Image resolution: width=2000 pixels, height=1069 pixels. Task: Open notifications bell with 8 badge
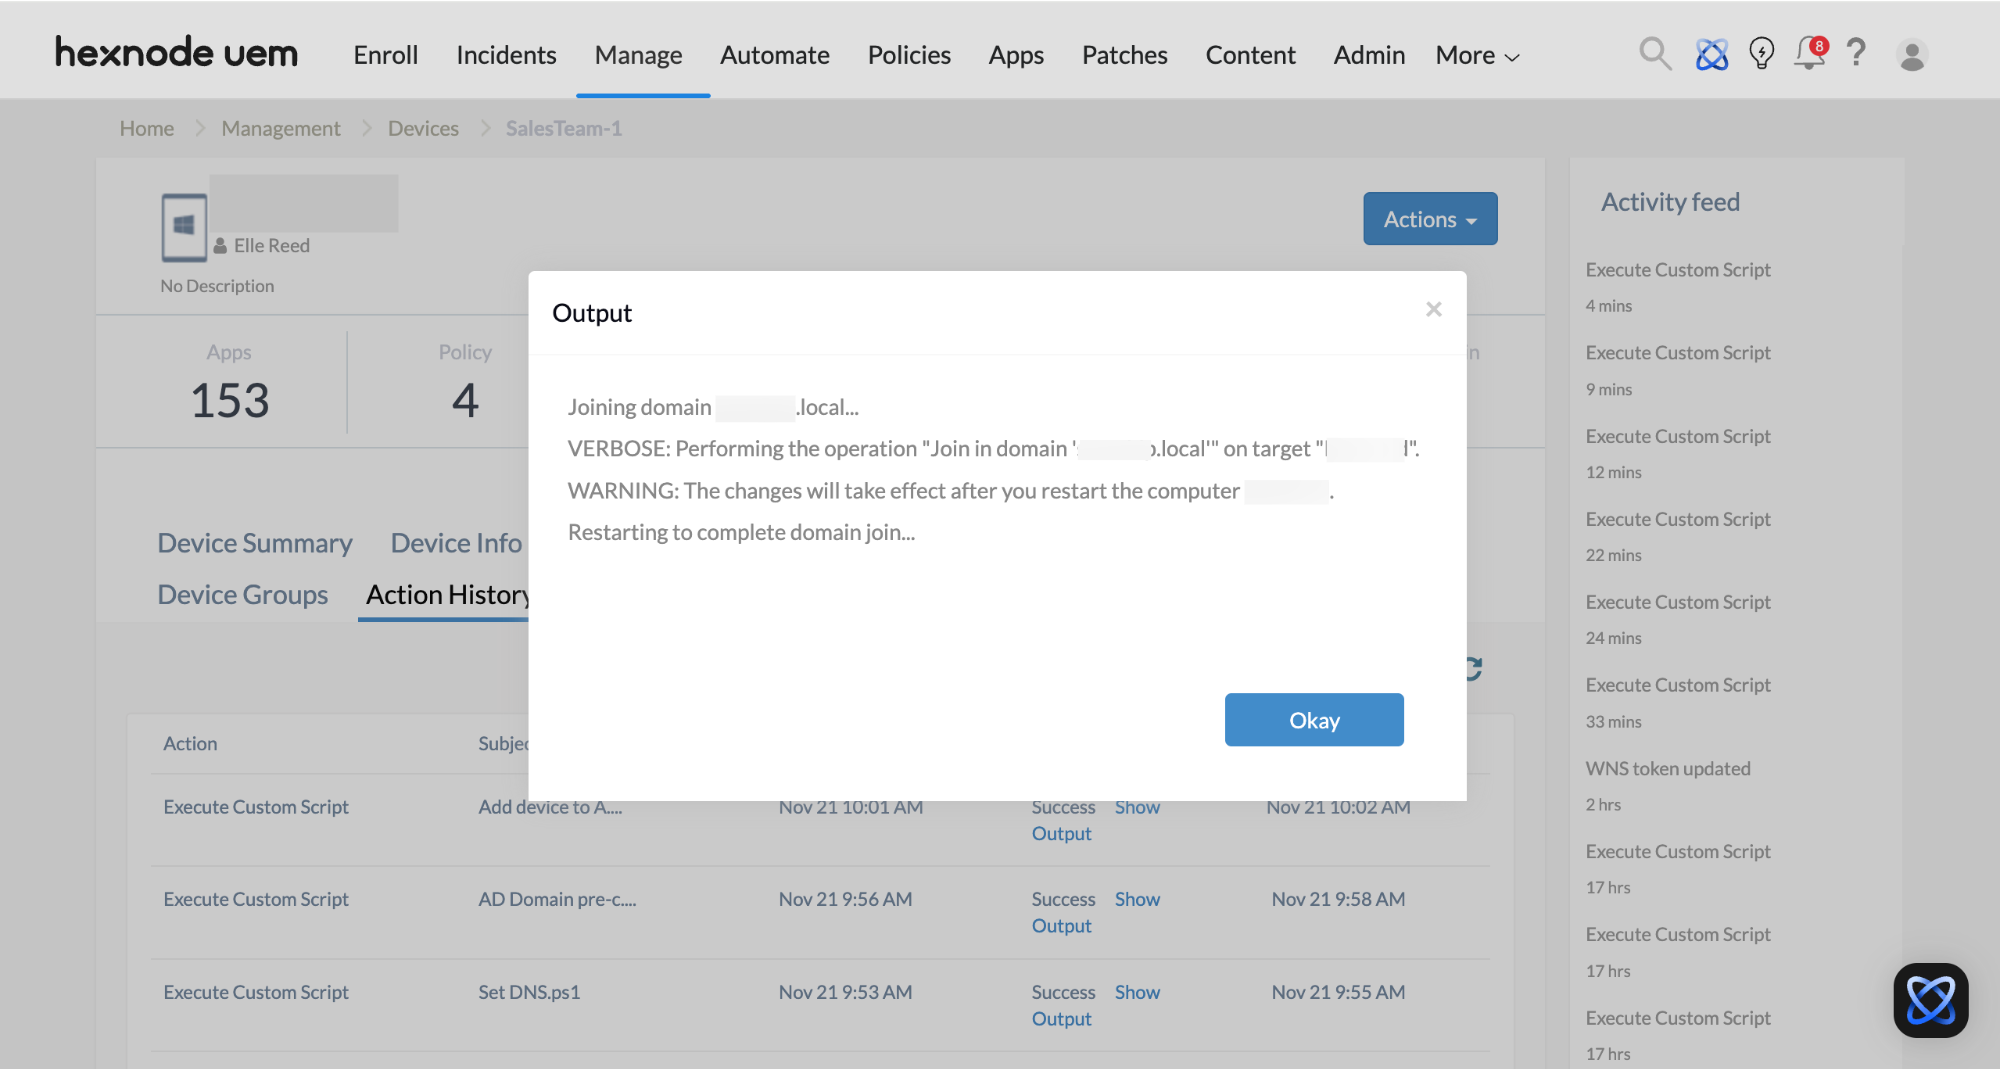tap(1809, 54)
